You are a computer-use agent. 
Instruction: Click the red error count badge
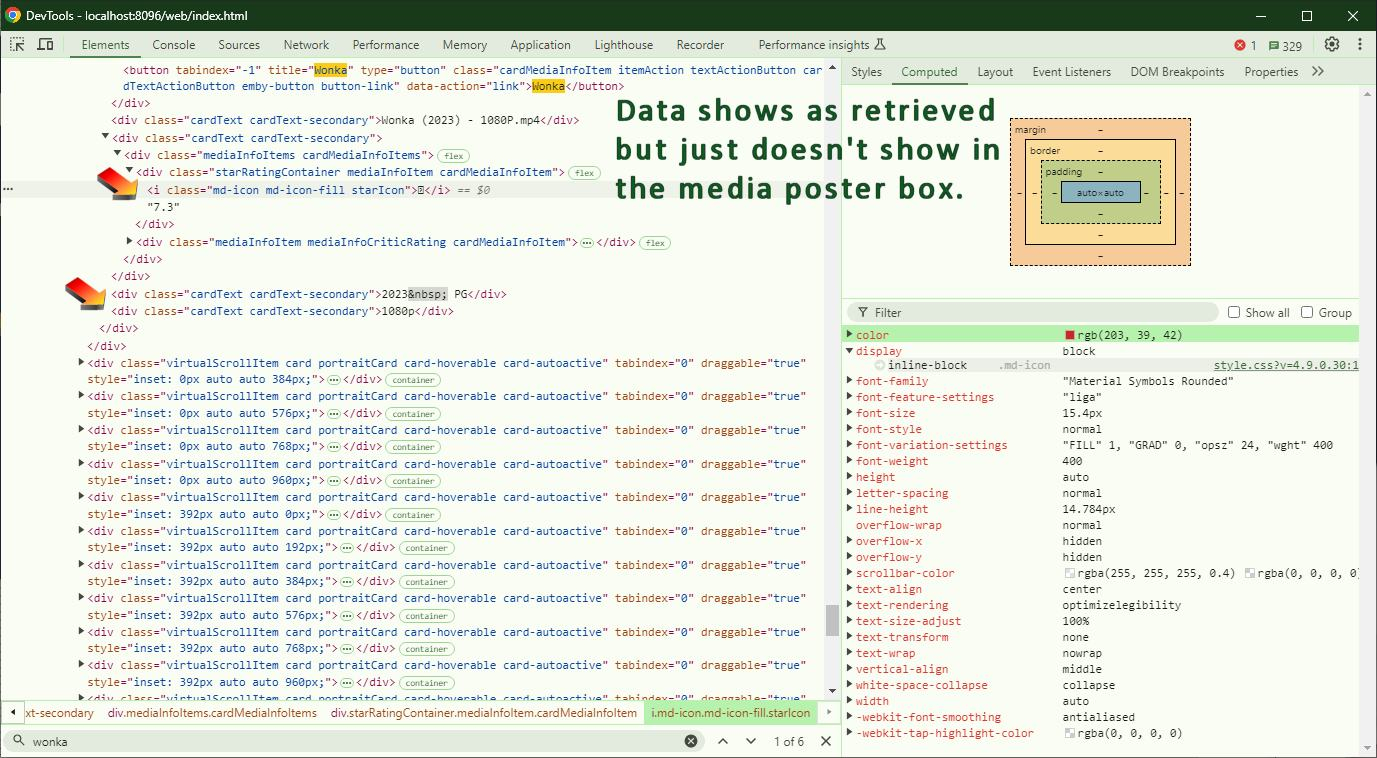click(1246, 45)
